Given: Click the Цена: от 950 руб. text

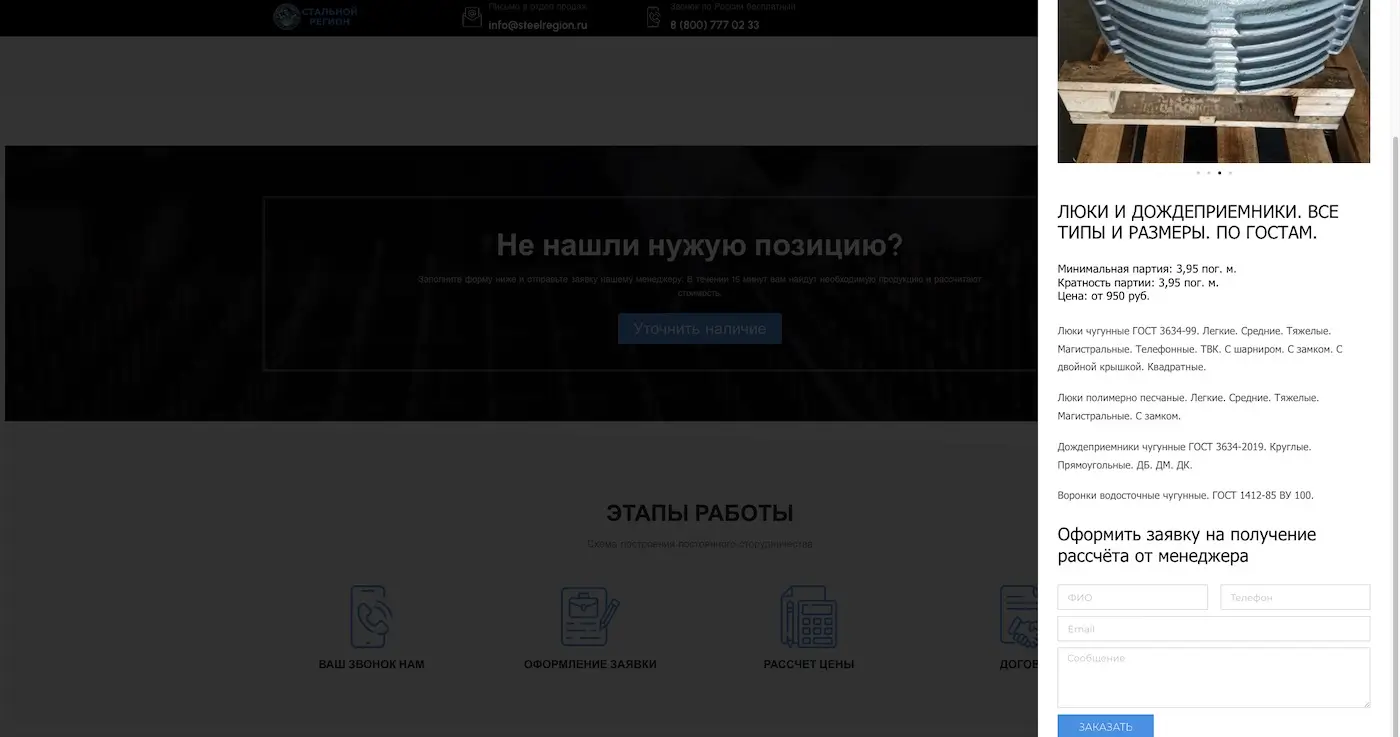Looking at the screenshot, I should [1104, 296].
